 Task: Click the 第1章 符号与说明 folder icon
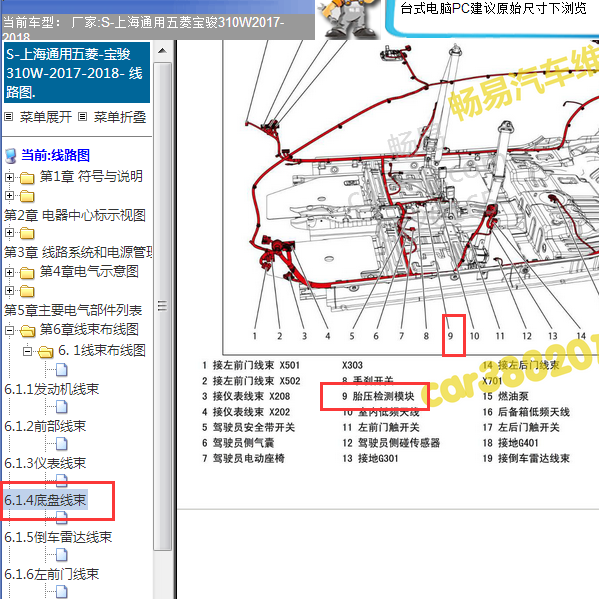(27, 178)
